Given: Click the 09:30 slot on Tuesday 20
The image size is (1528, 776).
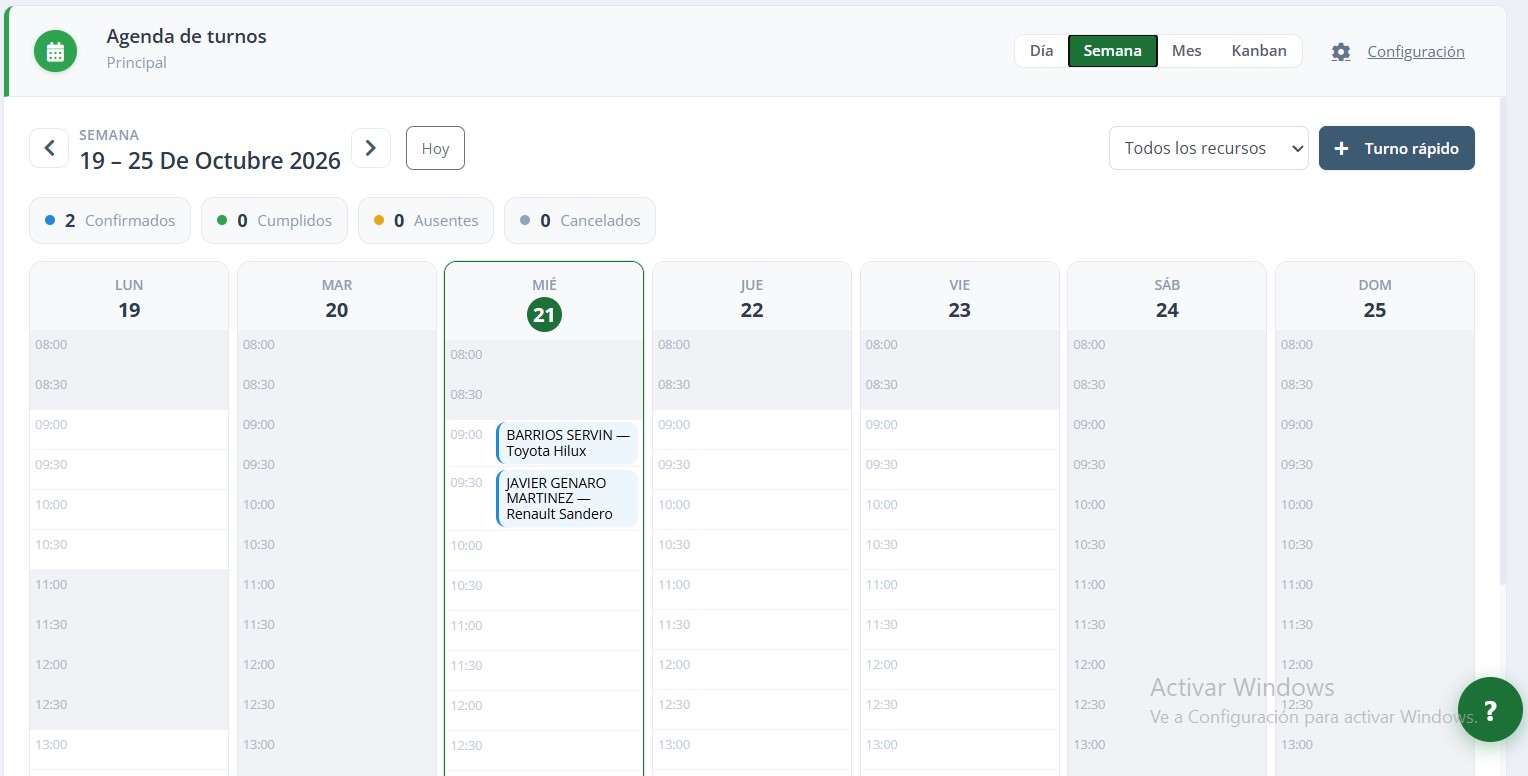Looking at the screenshot, I should [x=337, y=470].
